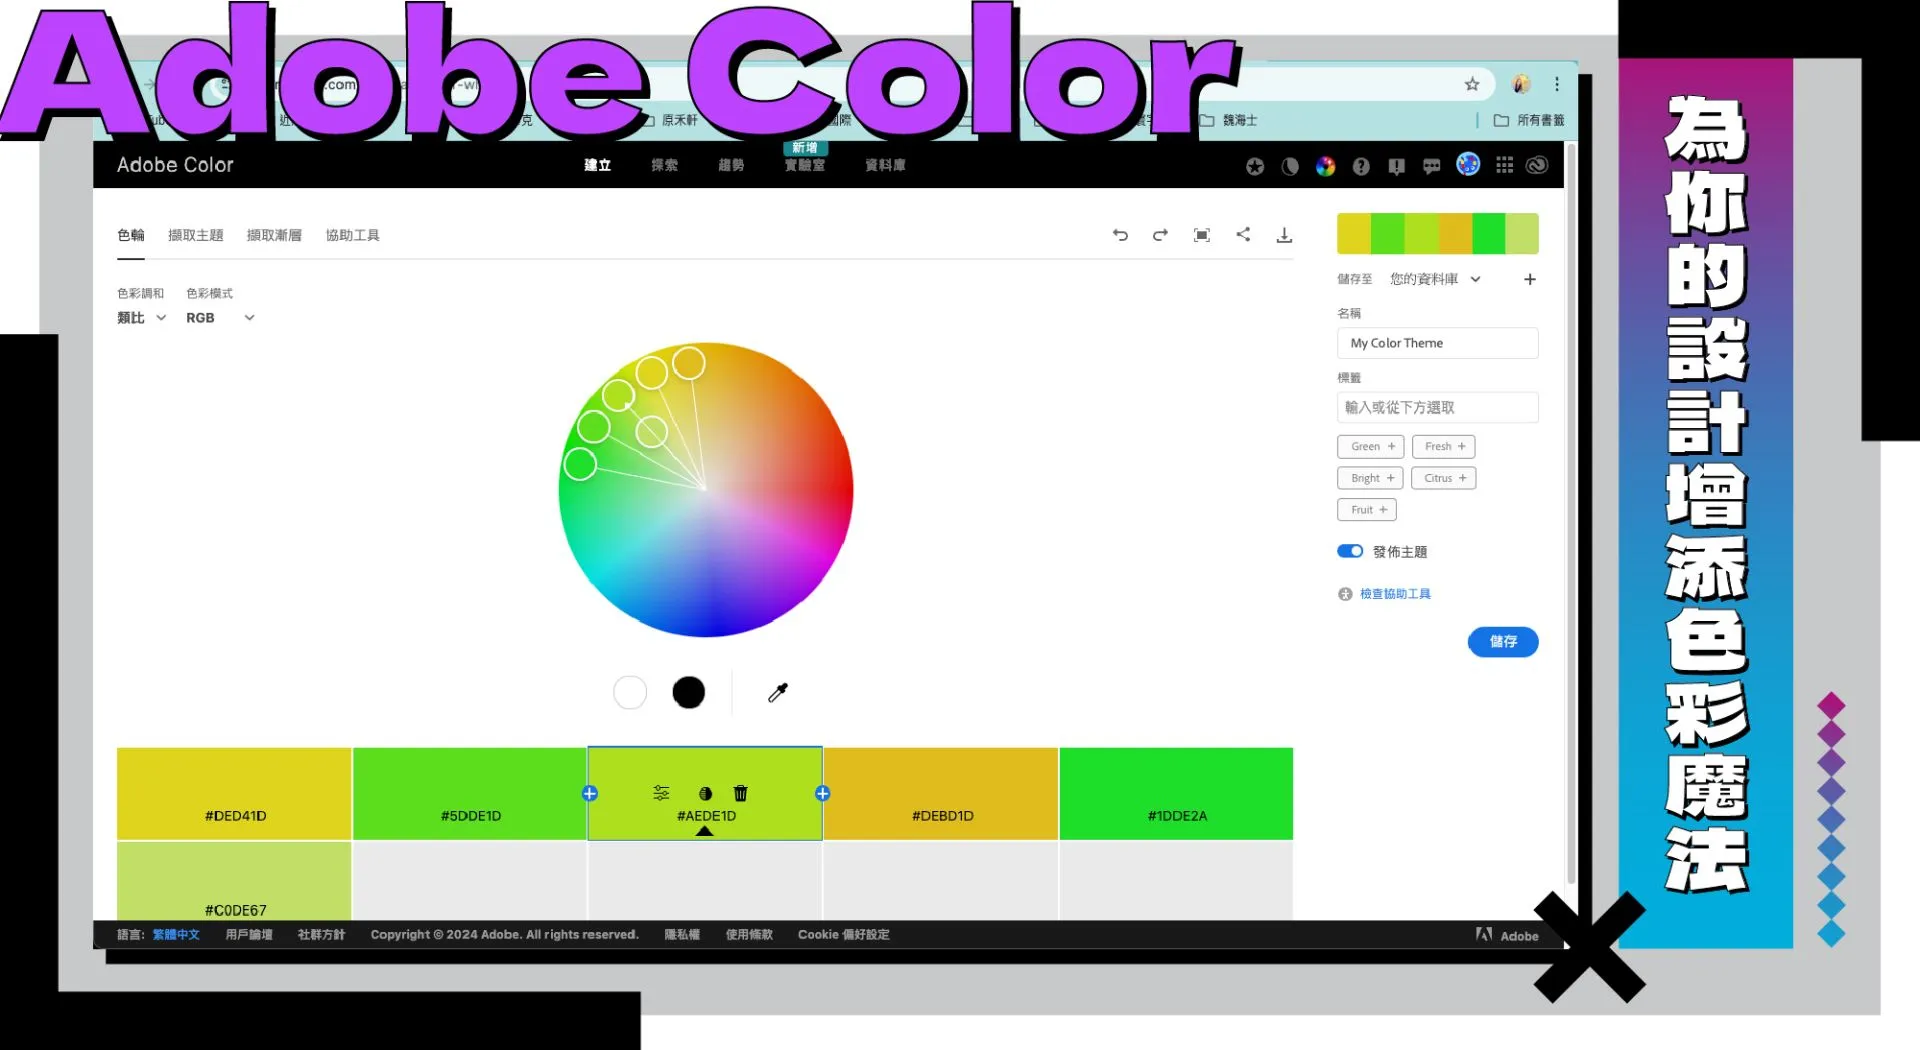Add the Fresh tag
This screenshot has width=1920, height=1050.
pyautogui.click(x=1444, y=446)
